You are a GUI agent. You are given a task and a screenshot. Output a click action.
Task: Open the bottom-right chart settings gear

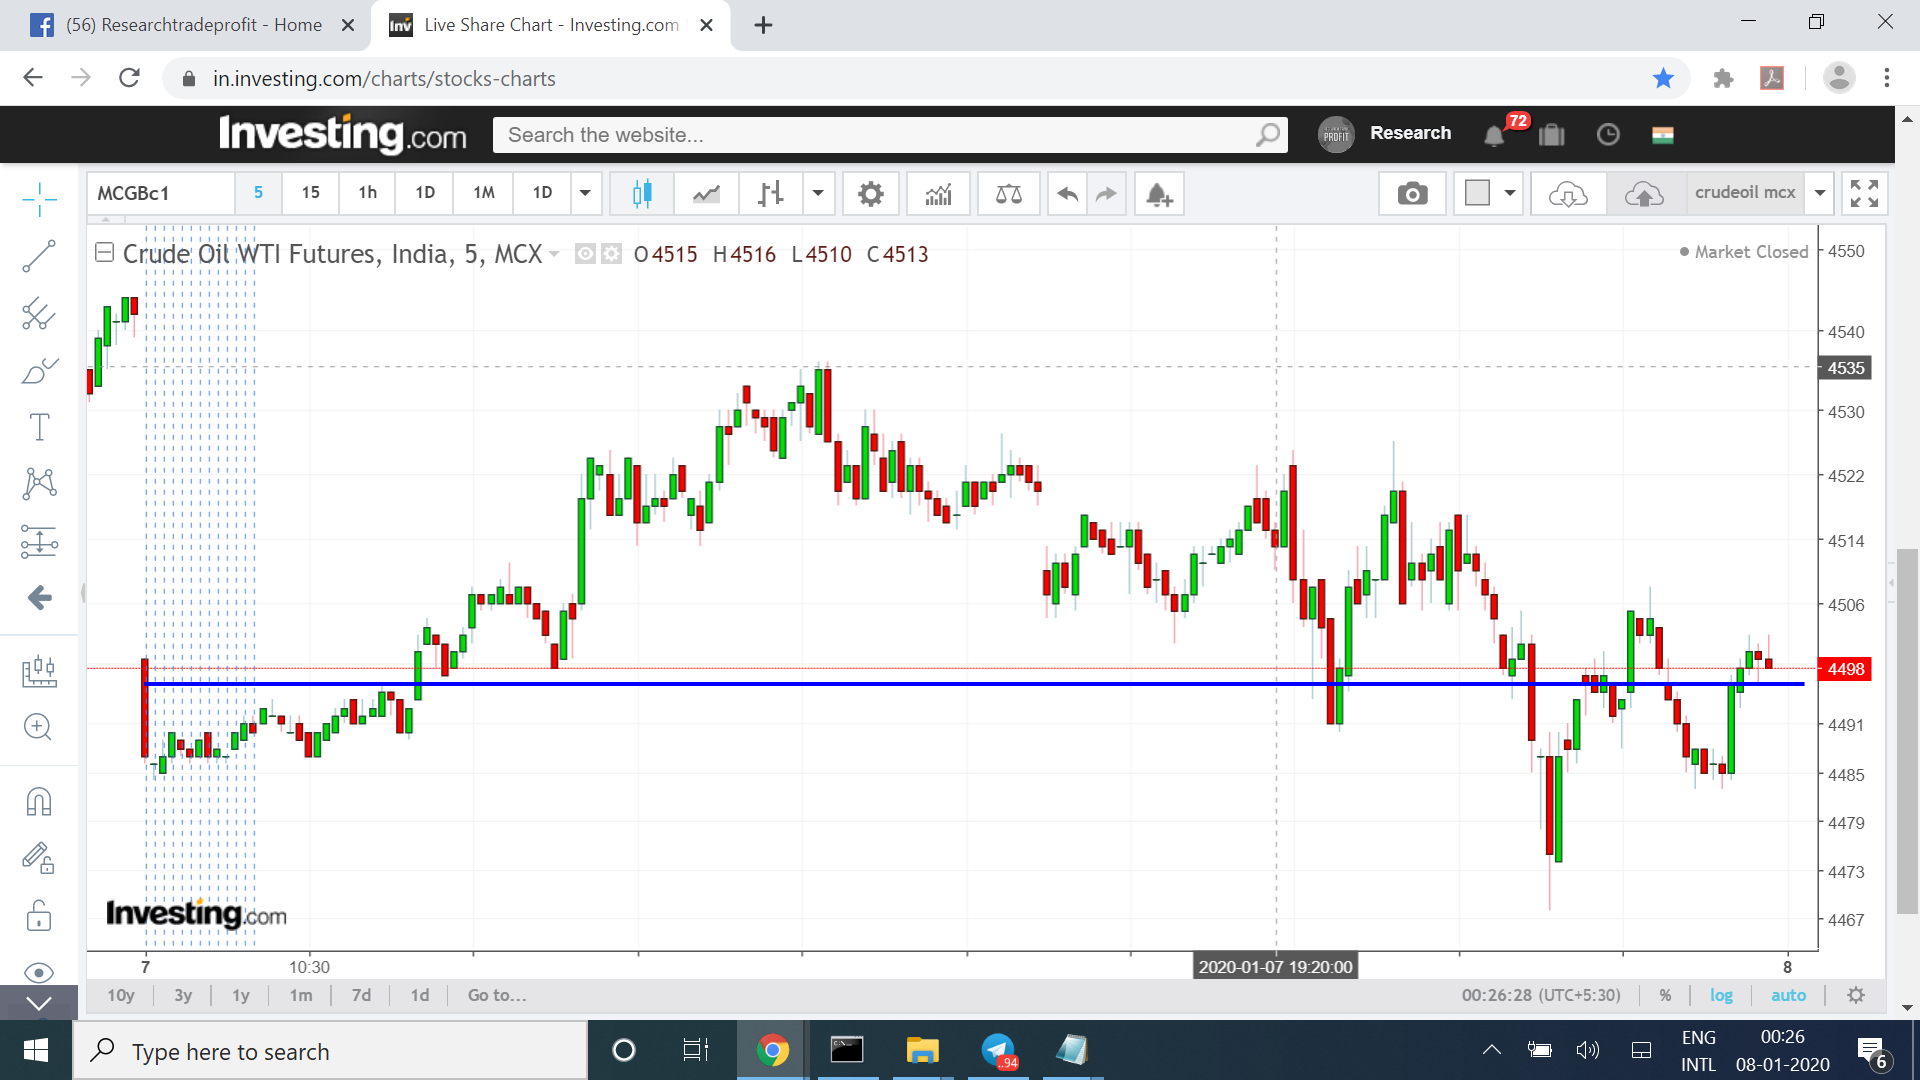[x=1856, y=995]
